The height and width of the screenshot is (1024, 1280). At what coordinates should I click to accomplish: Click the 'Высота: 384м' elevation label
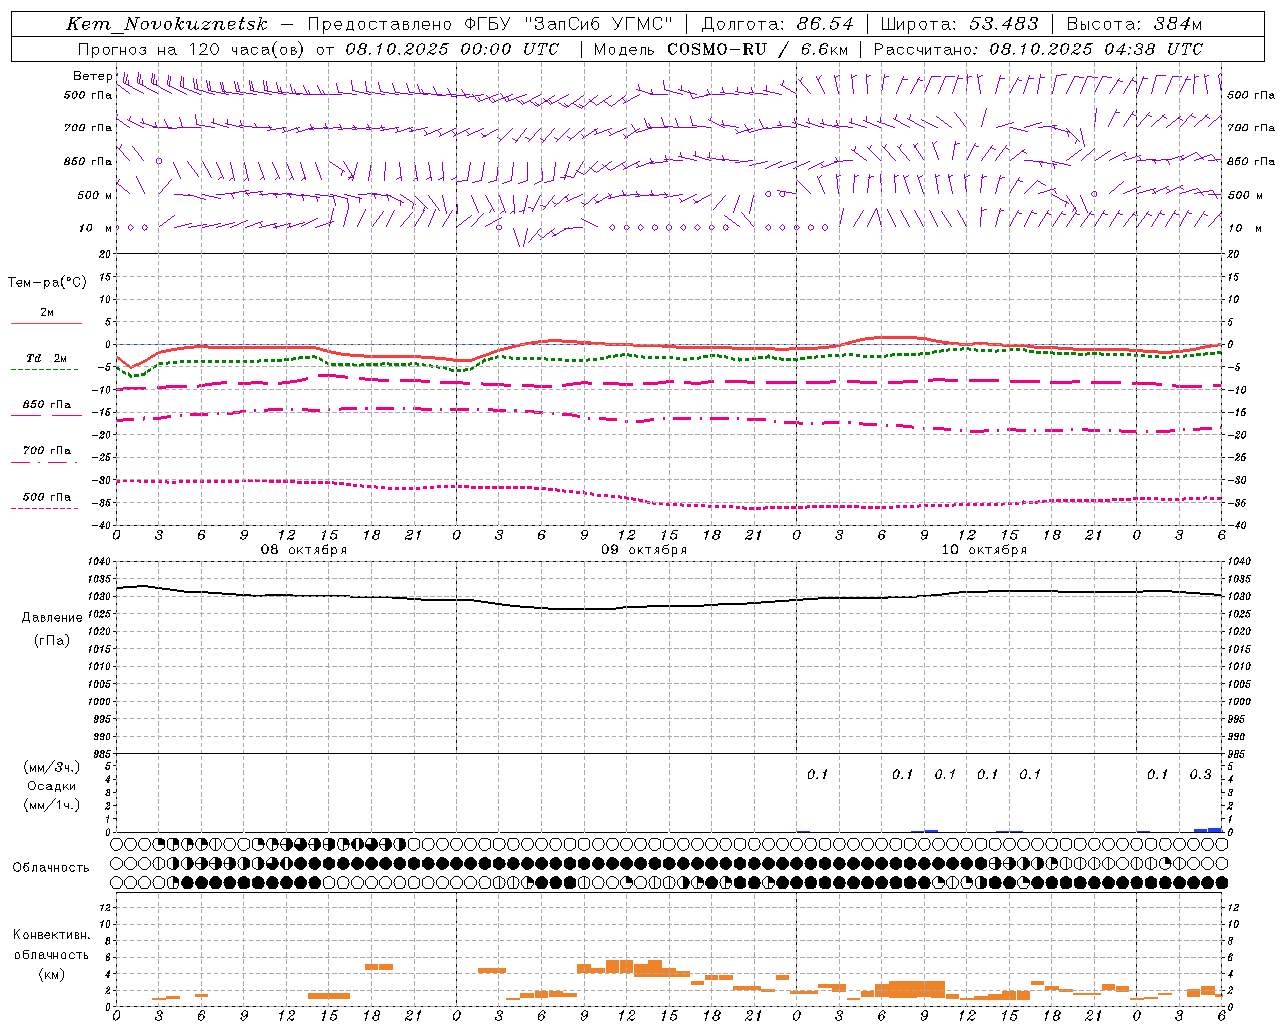(x=1134, y=24)
